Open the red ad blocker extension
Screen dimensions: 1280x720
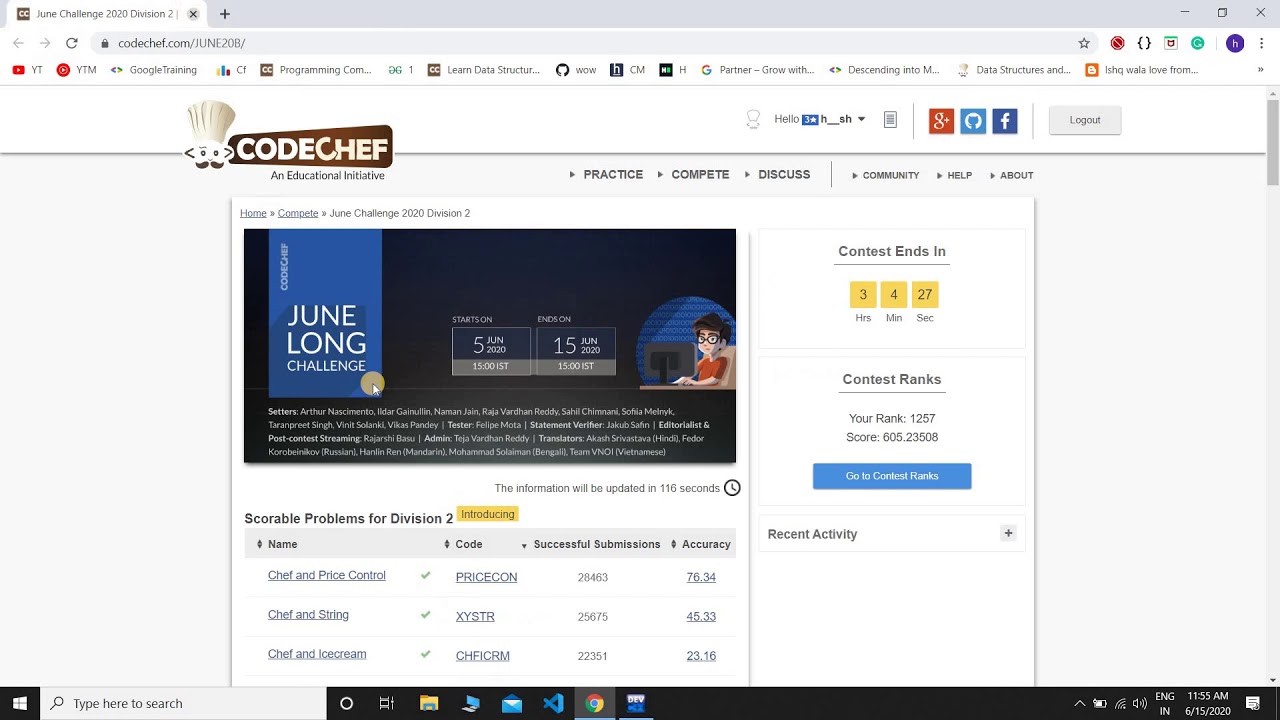click(x=1118, y=43)
